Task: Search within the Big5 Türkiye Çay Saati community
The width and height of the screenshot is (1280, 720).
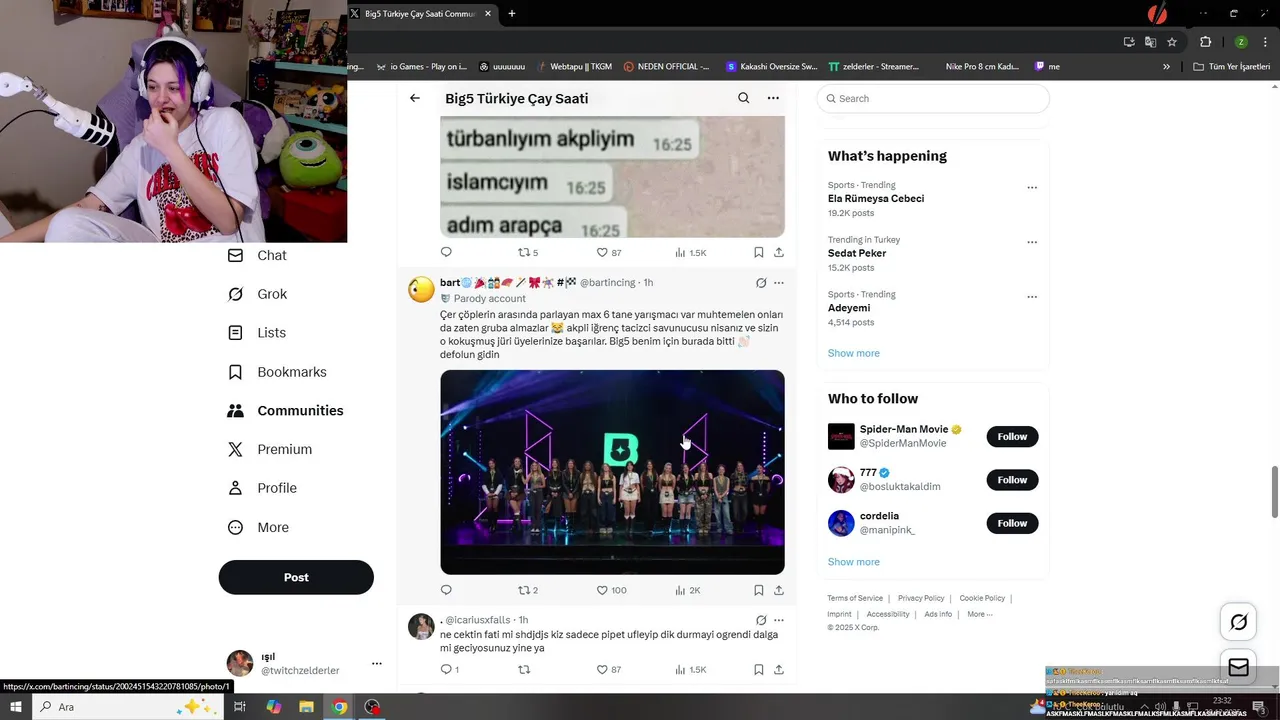Action: [x=743, y=98]
